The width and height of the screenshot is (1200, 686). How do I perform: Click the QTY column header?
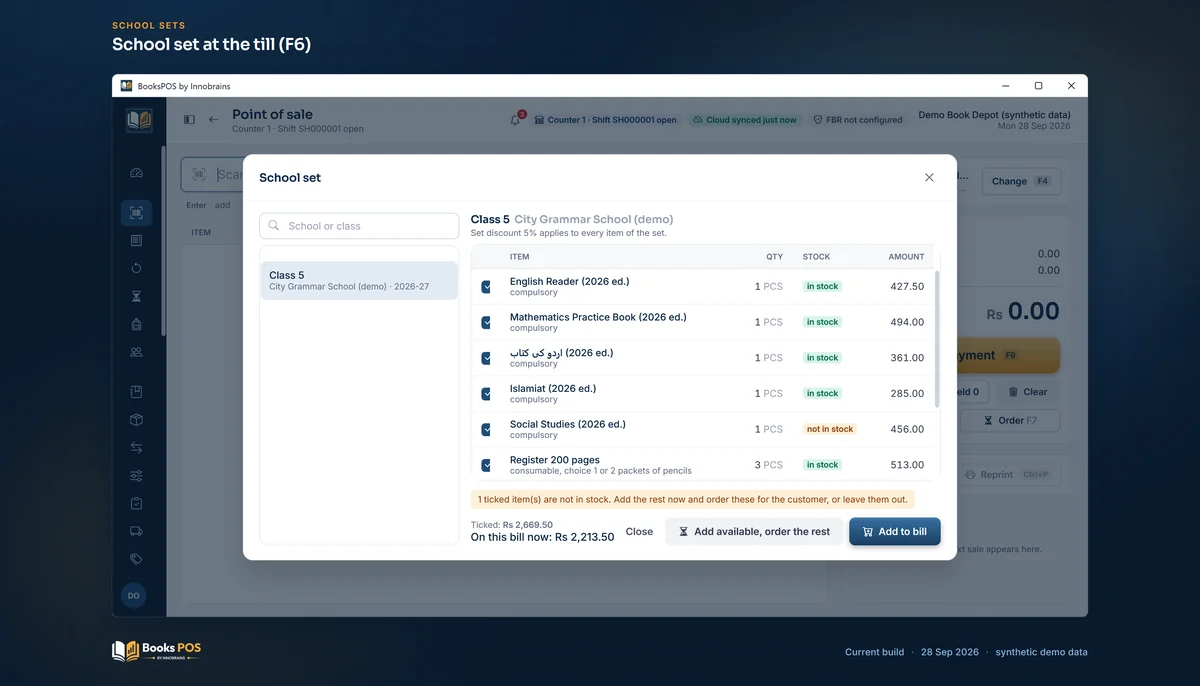[775, 257]
